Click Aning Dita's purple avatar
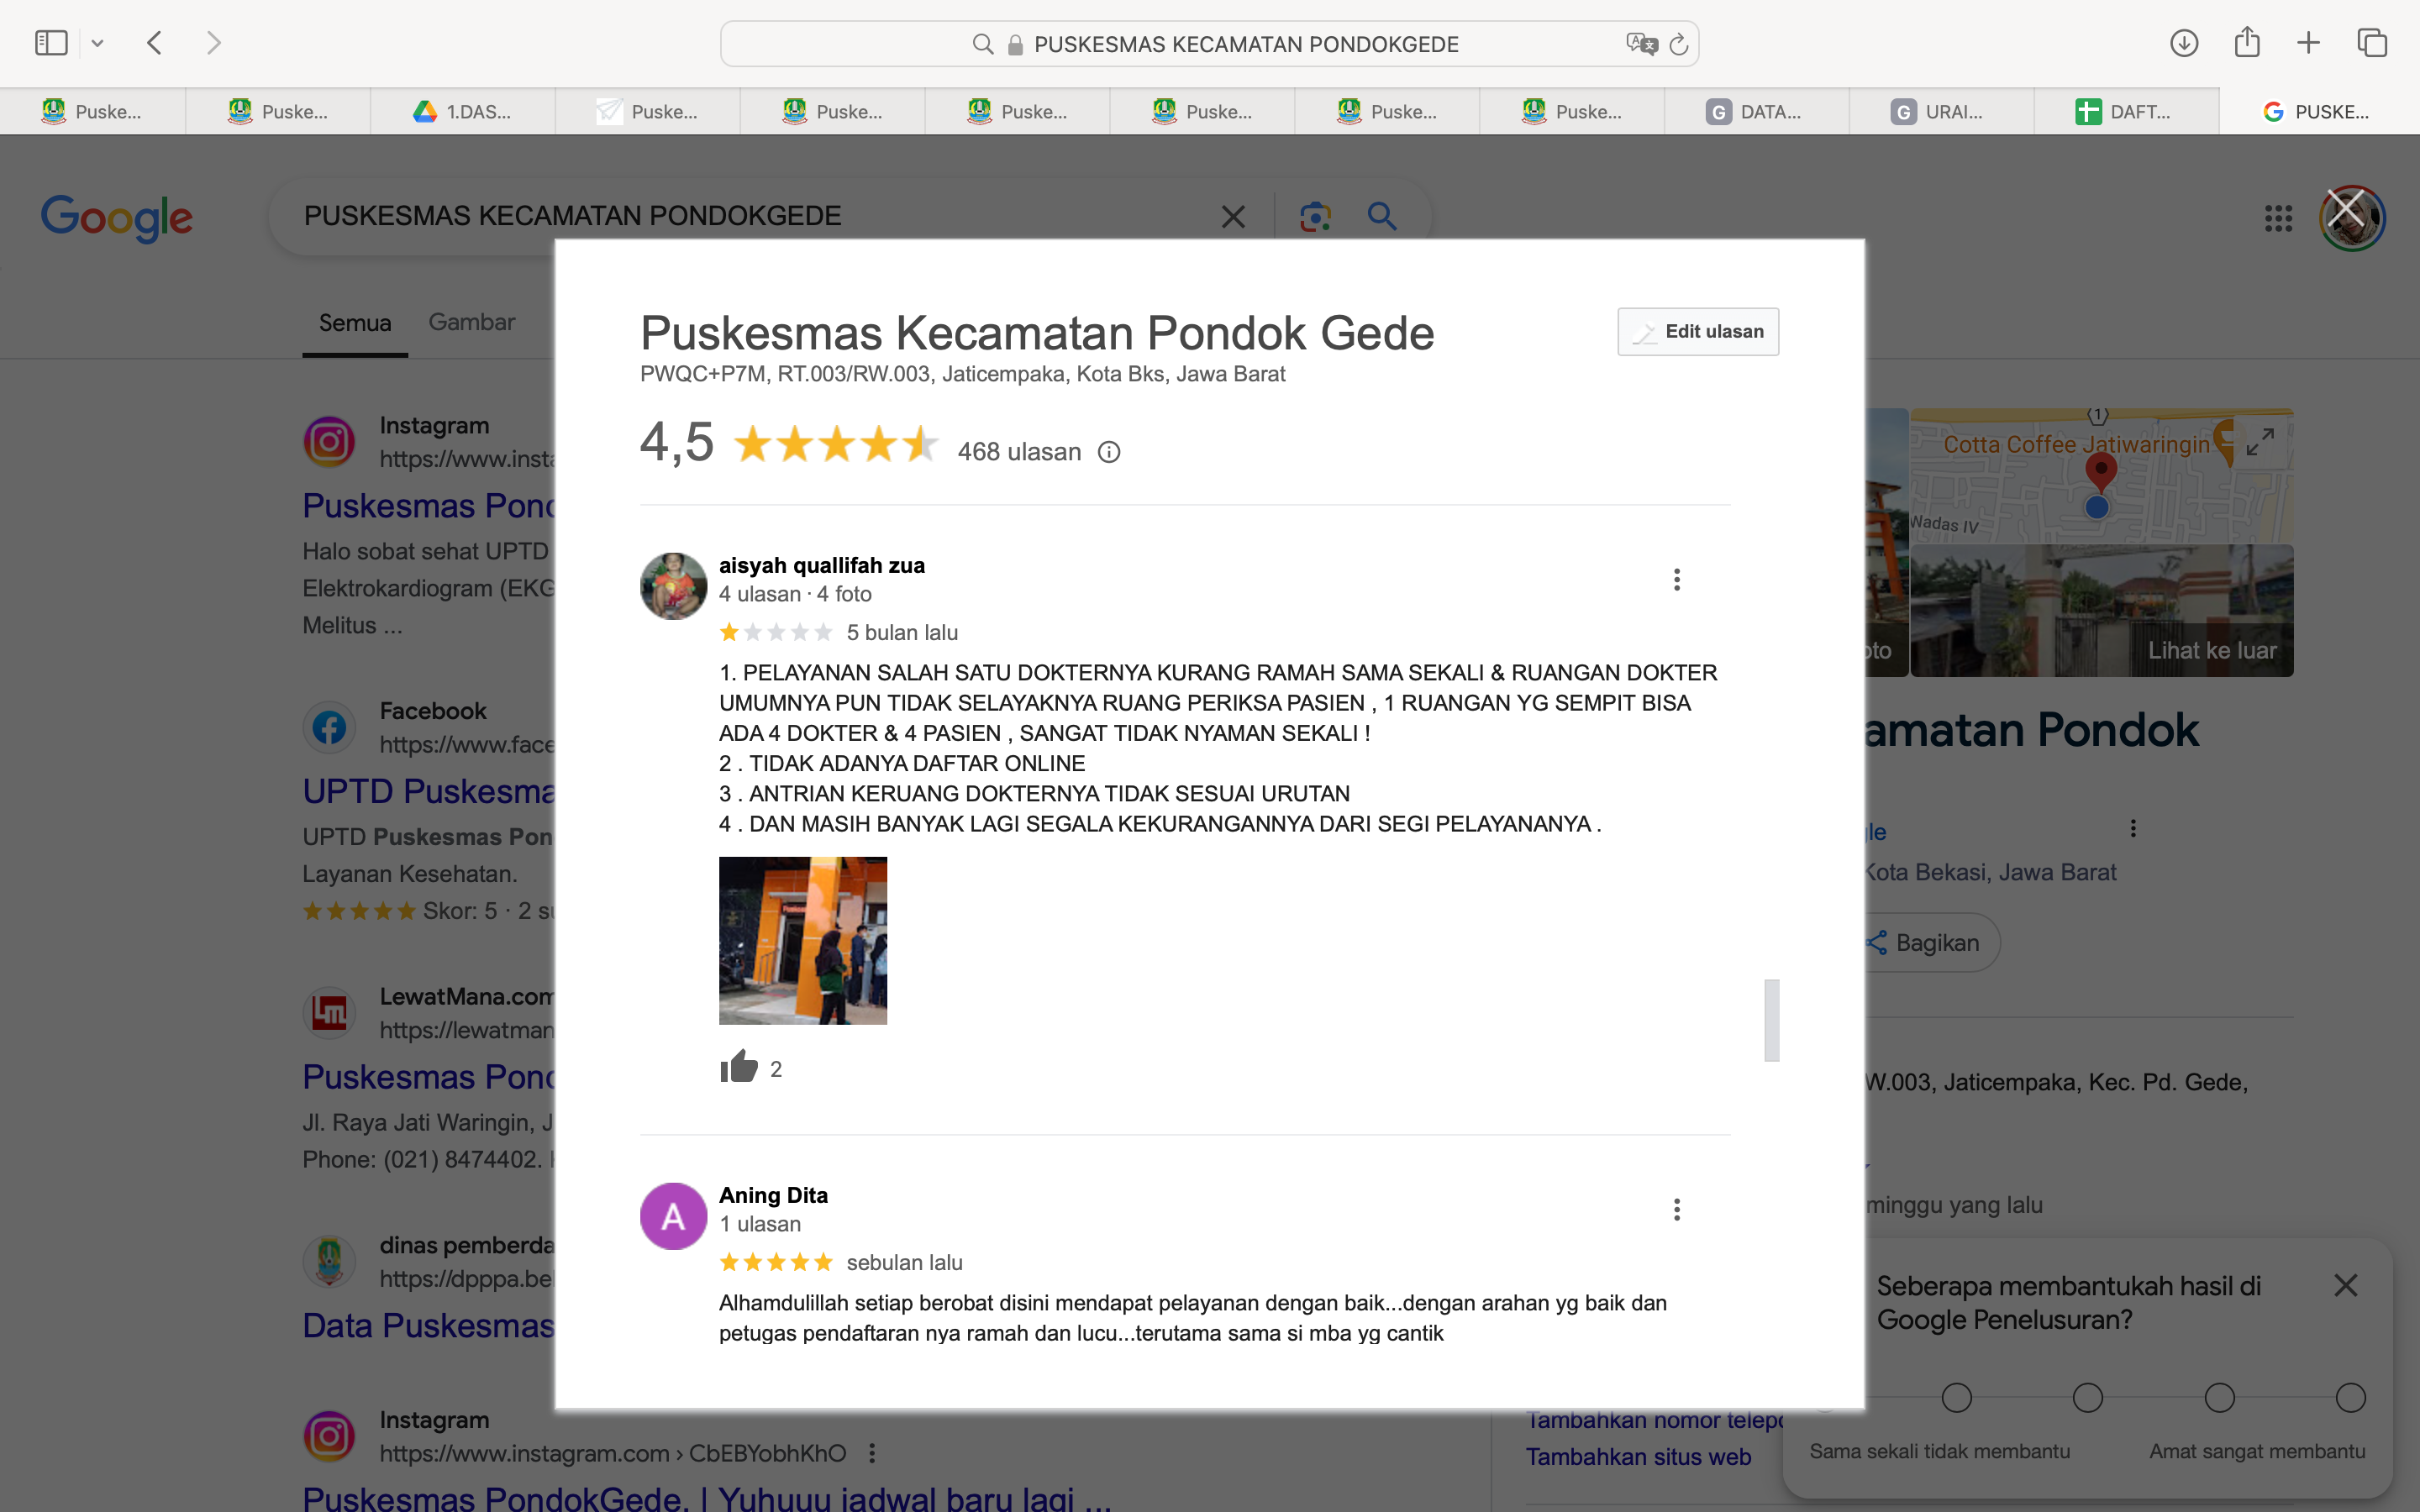Viewport: 2420px width, 1512px height. point(673,1216)
